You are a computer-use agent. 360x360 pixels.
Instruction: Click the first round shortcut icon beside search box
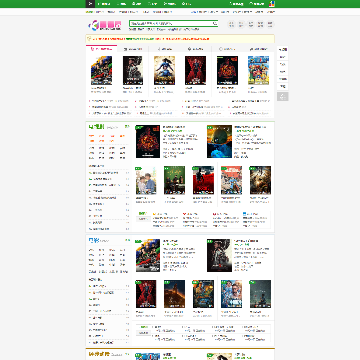pos(232,24)
